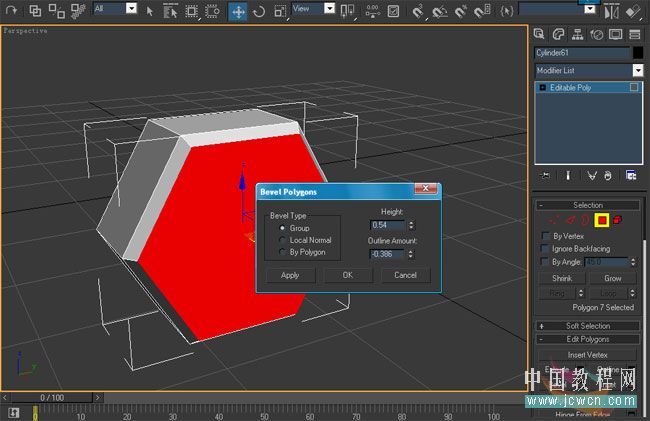
Task: Select the Border sub-object level
Action: (585, 220)
